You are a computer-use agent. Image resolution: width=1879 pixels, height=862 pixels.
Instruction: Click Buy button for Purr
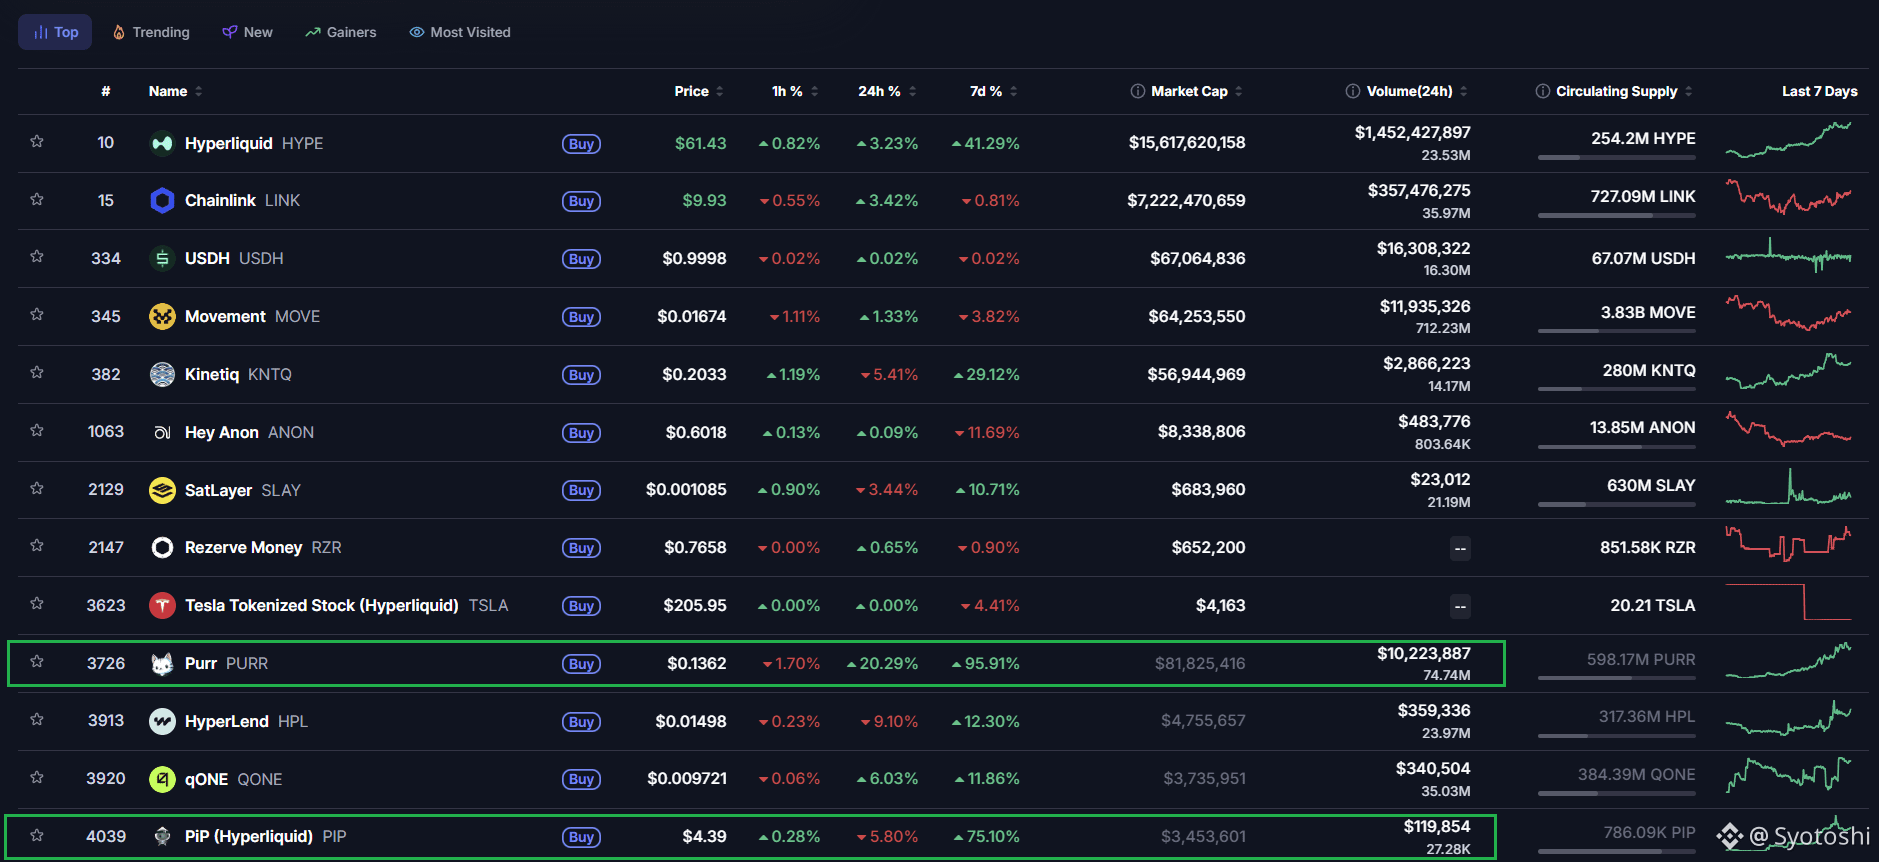[x=581, y=664]
